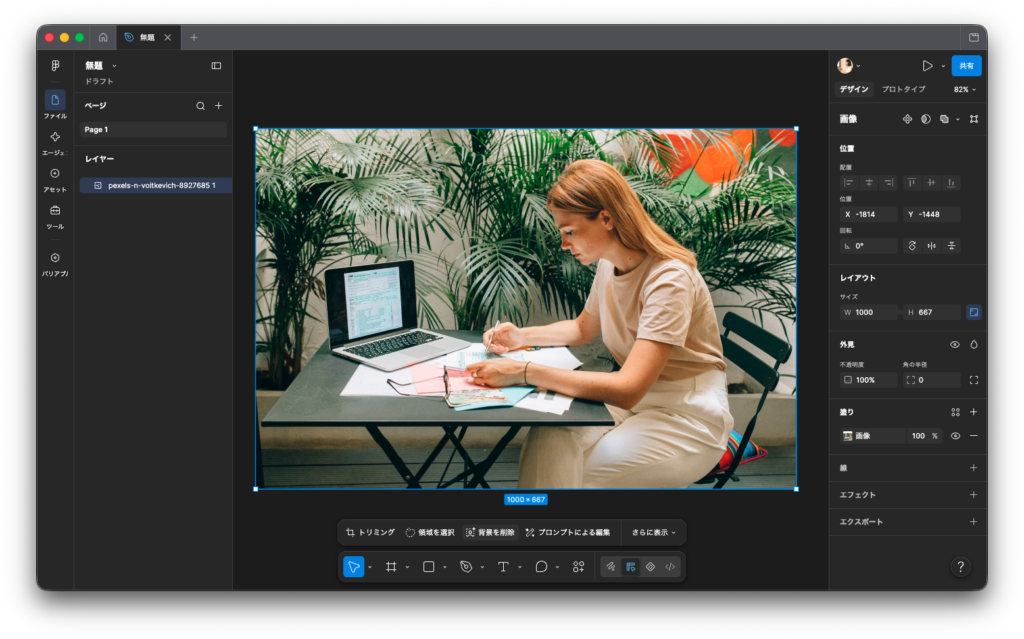Viewport: 1024px width, 639px height.
Task: Expand the user avatar dropdown
Action: click(x=858, y=66)
